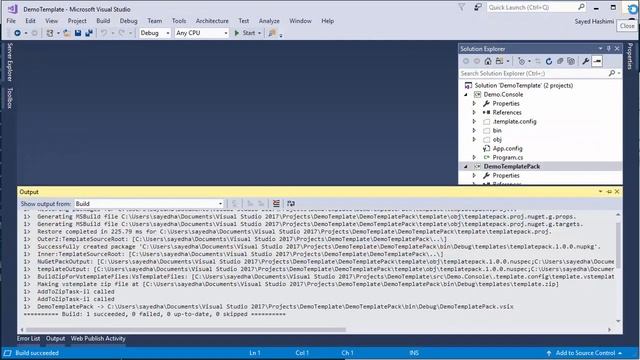Open the Debug configuration dropdown

point(155,33)
